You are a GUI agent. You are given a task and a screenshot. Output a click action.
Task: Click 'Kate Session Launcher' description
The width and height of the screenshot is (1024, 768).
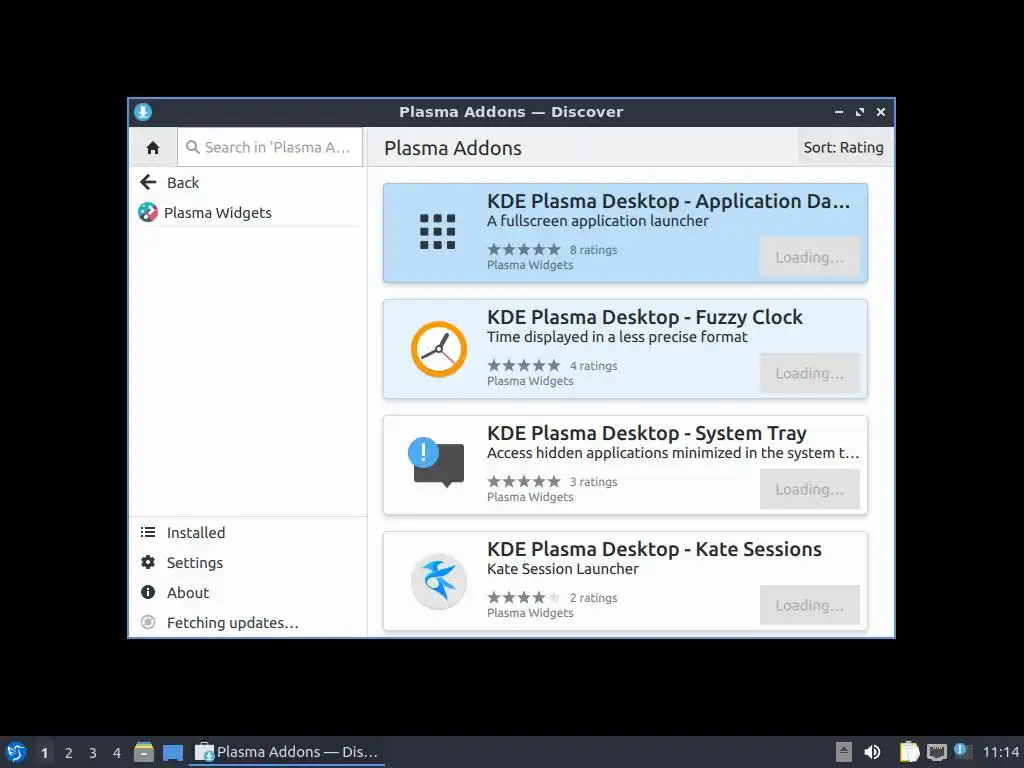click(x=563, y=569)
